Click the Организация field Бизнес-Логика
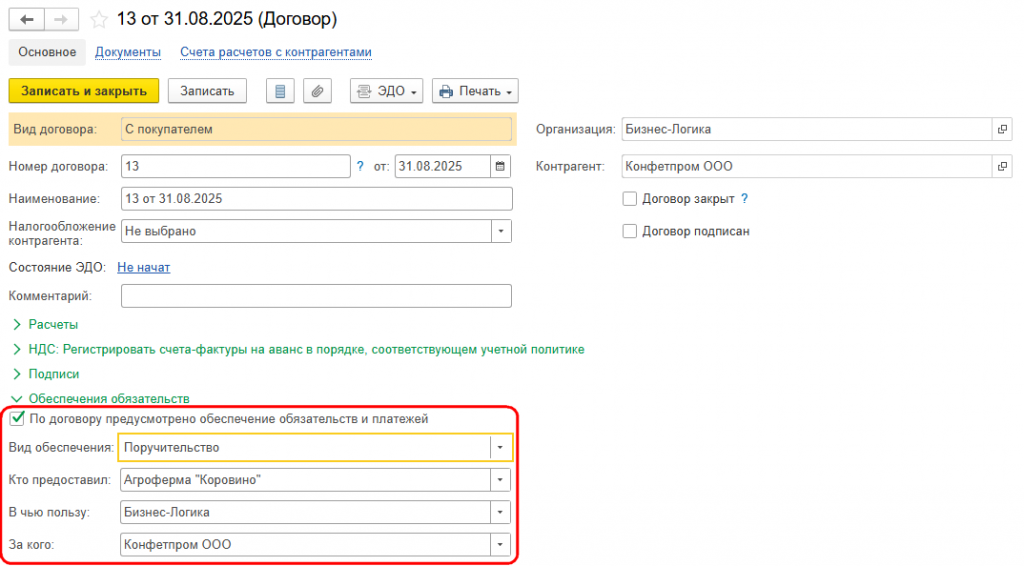The image size is (1024, 566). (807, 129)
